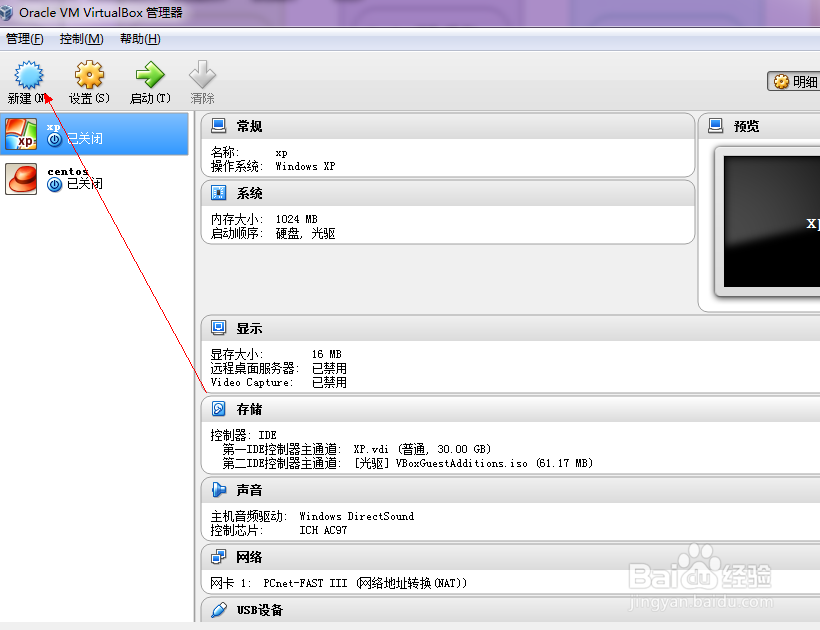Click the 声音 section speaker icon
This screenshot has width=820, height=630.
pyautogui.click(x=217, y=489)
